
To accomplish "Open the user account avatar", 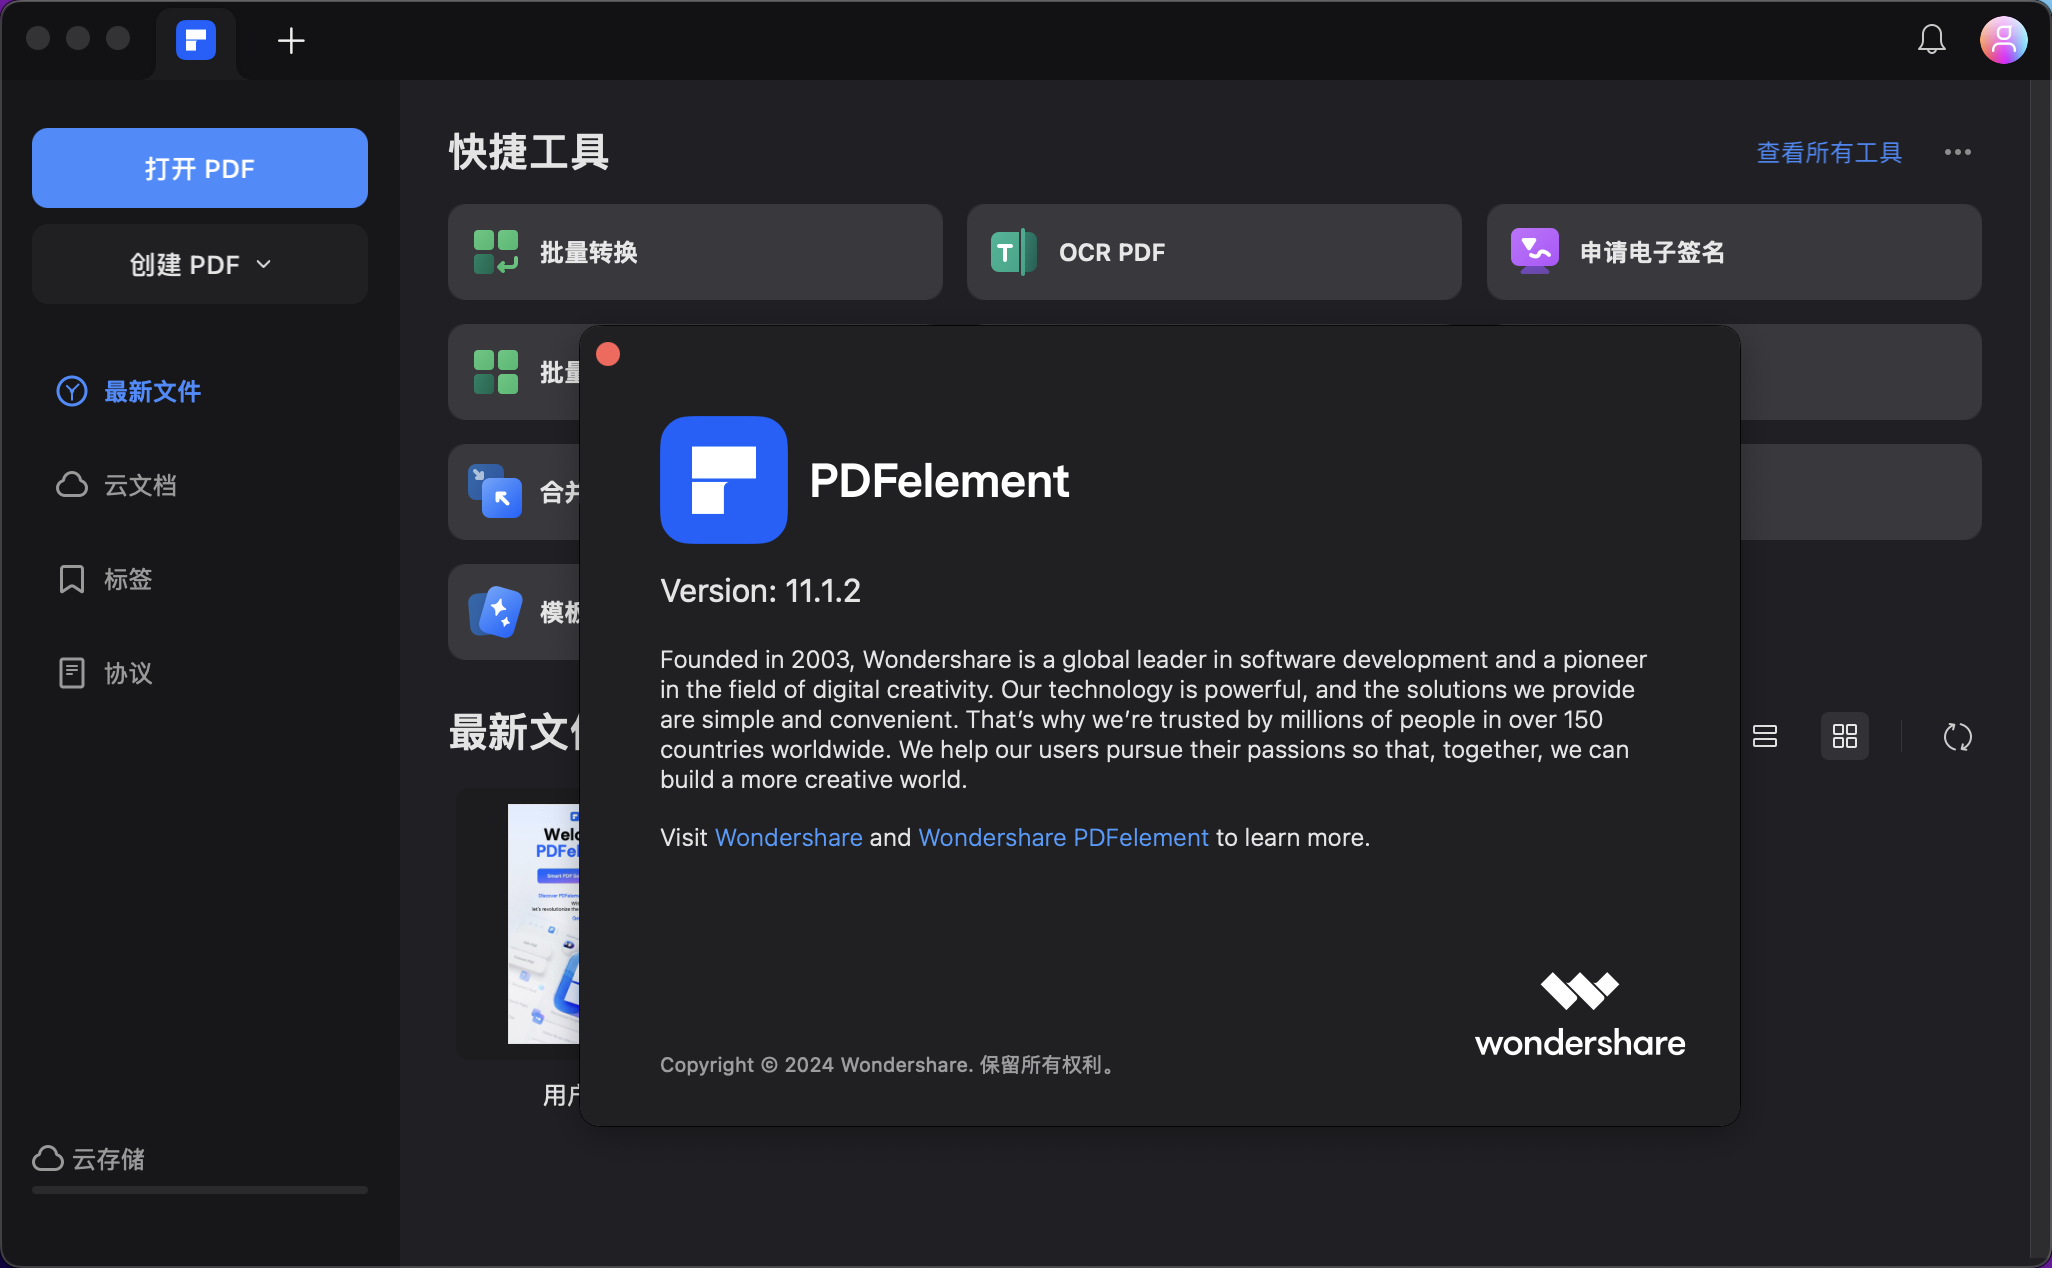I will [x=2003, y=40].
